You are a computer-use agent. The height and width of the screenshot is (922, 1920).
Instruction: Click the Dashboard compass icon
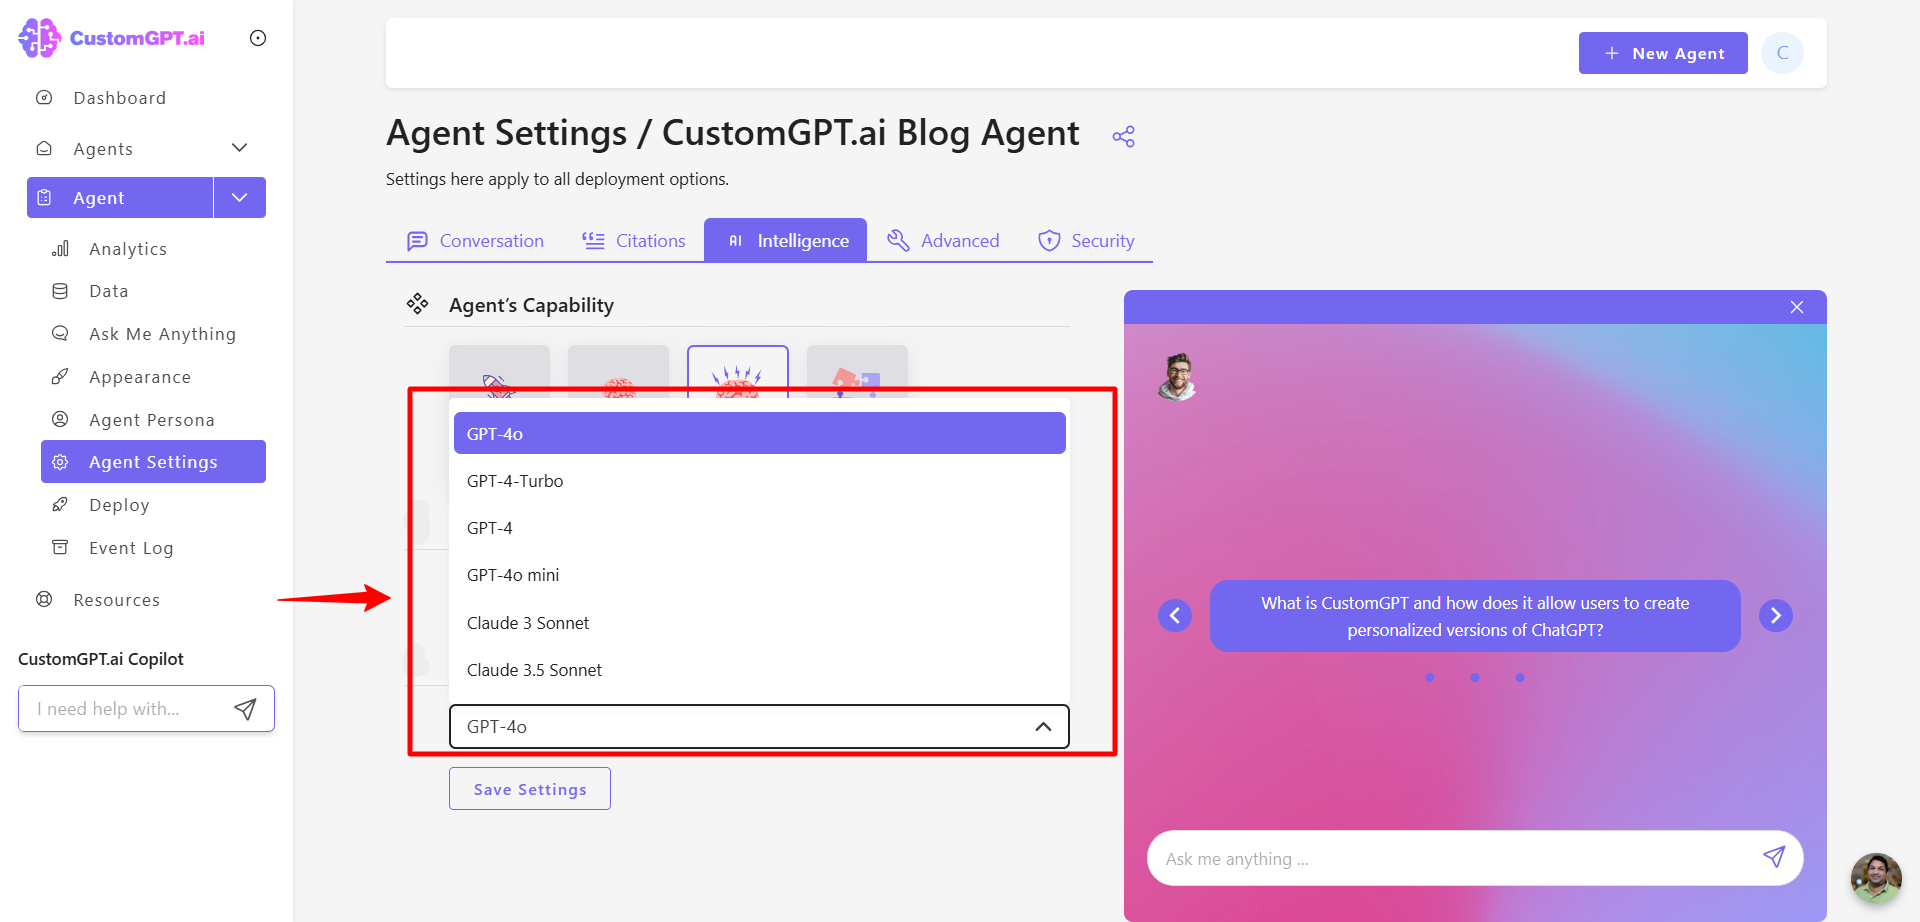tap(44, 97)
